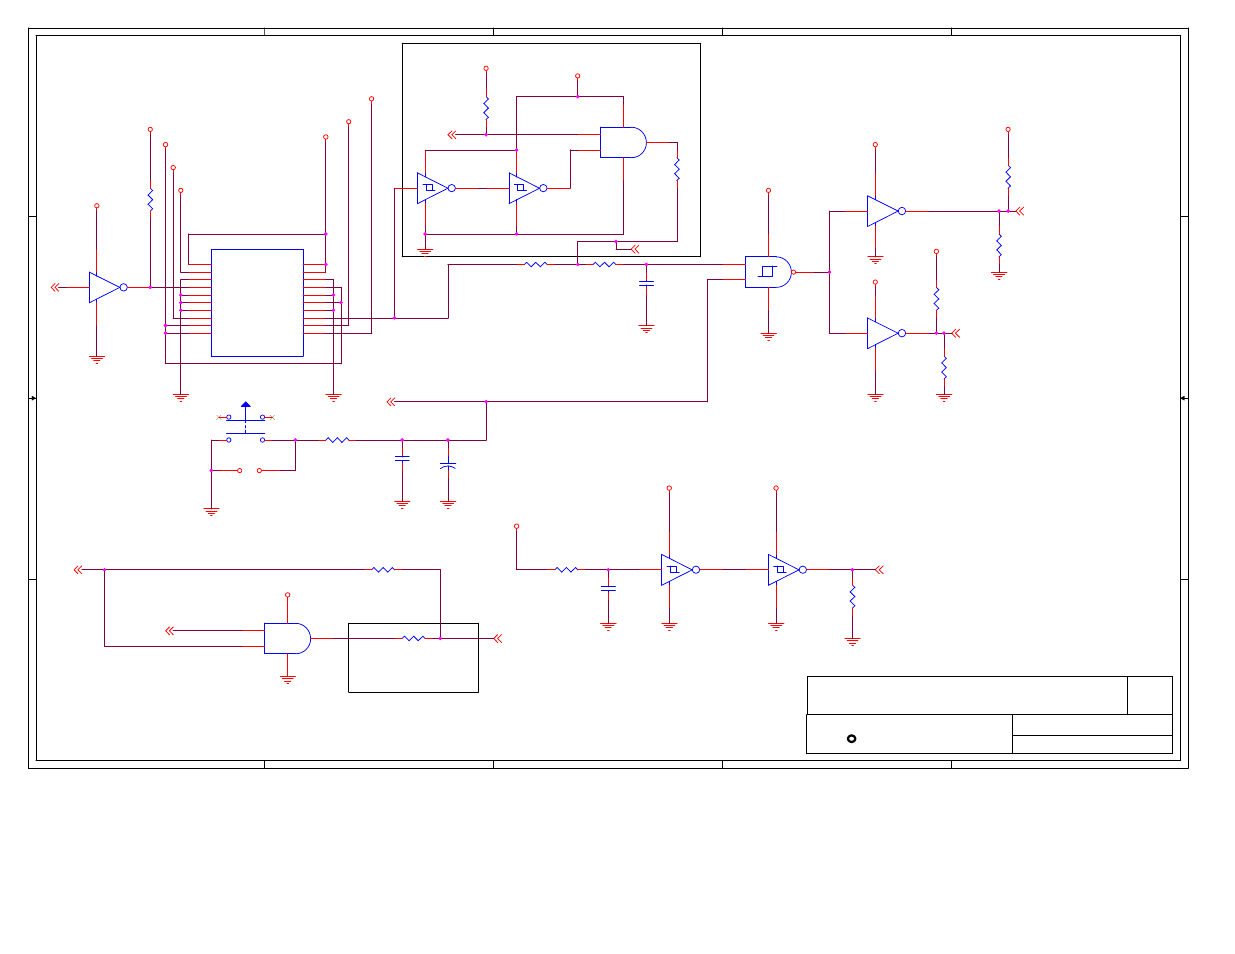1235x954 pixels.
Task: Select the vertical resistor at the top of the boxed sub-circuit
Action: pos(486,108)
